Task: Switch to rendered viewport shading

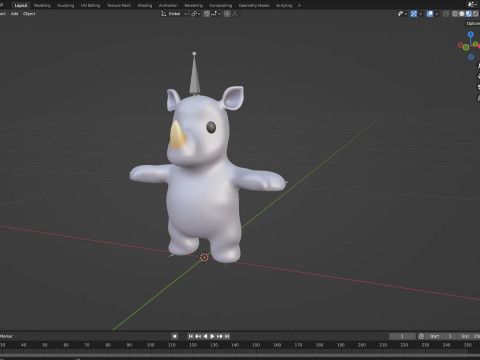Action: coord(476,14)
